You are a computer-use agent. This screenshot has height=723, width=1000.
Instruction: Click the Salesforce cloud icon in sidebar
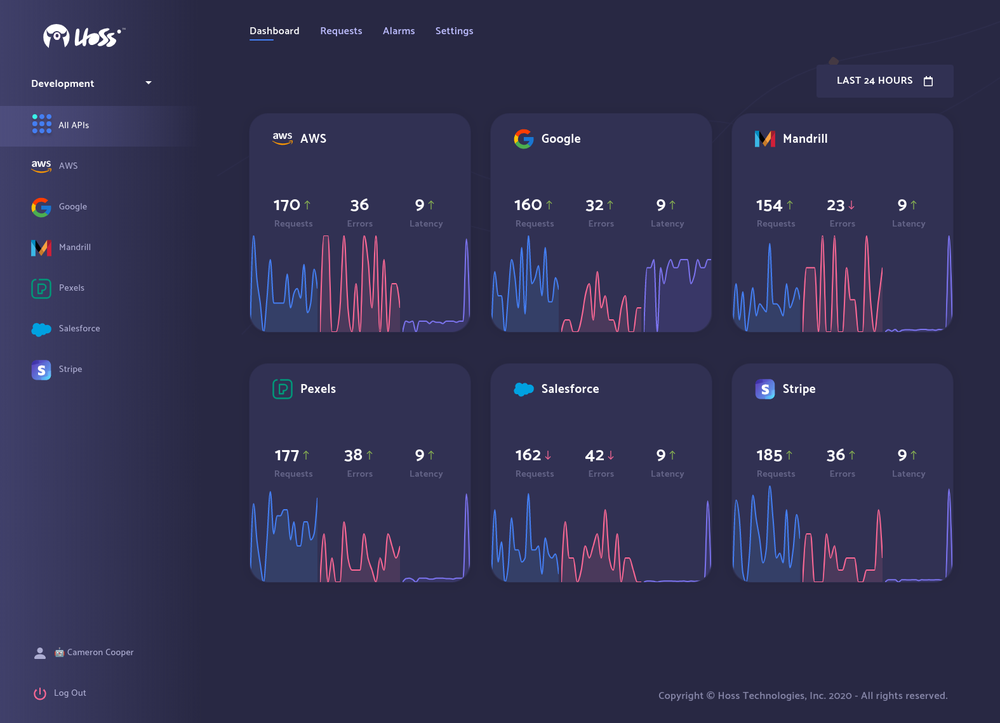click(x=41, y=329)
